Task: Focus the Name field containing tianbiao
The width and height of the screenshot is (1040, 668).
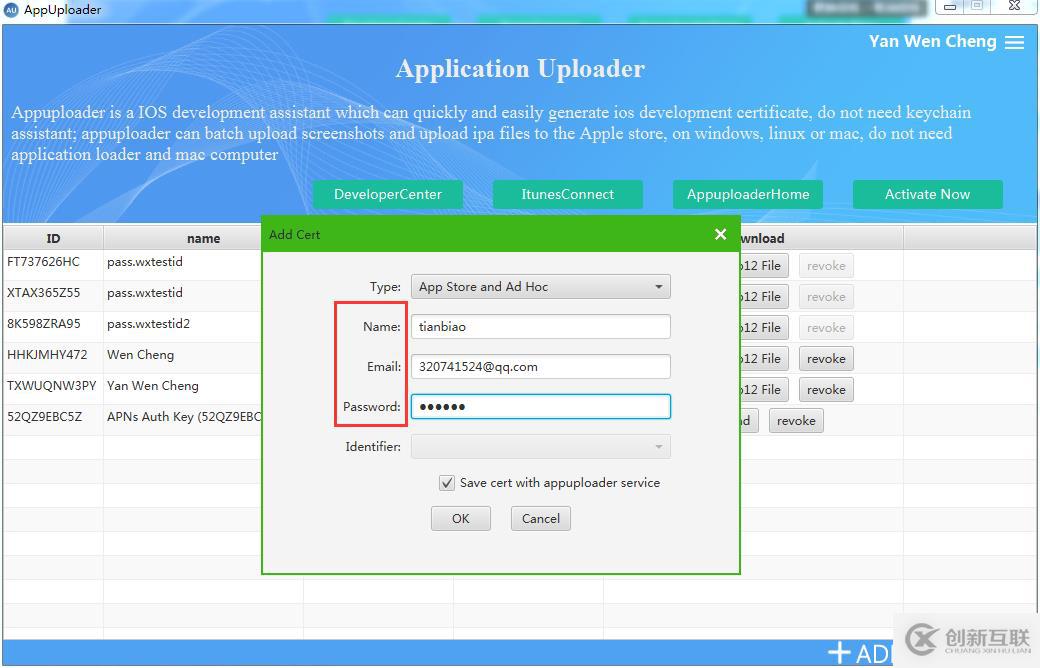Action: point(541,326)
